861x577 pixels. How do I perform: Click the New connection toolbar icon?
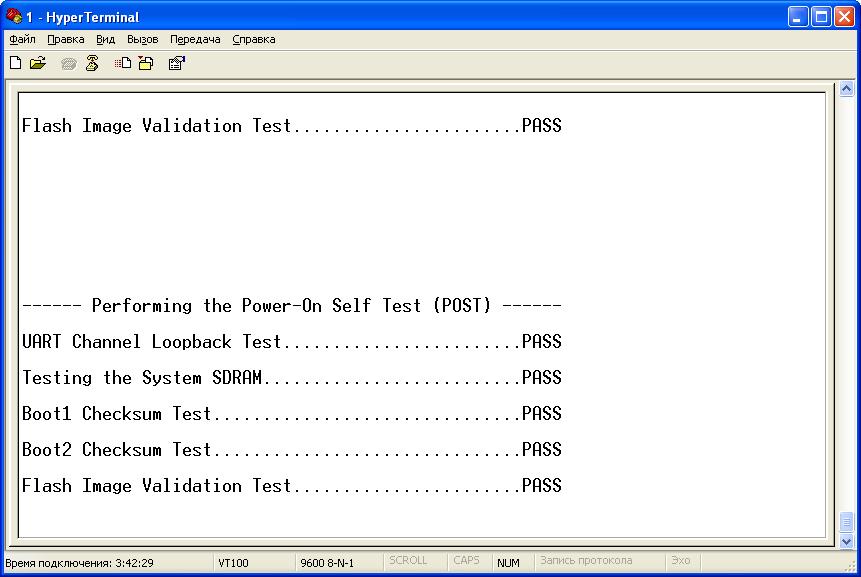pos(15,63)
